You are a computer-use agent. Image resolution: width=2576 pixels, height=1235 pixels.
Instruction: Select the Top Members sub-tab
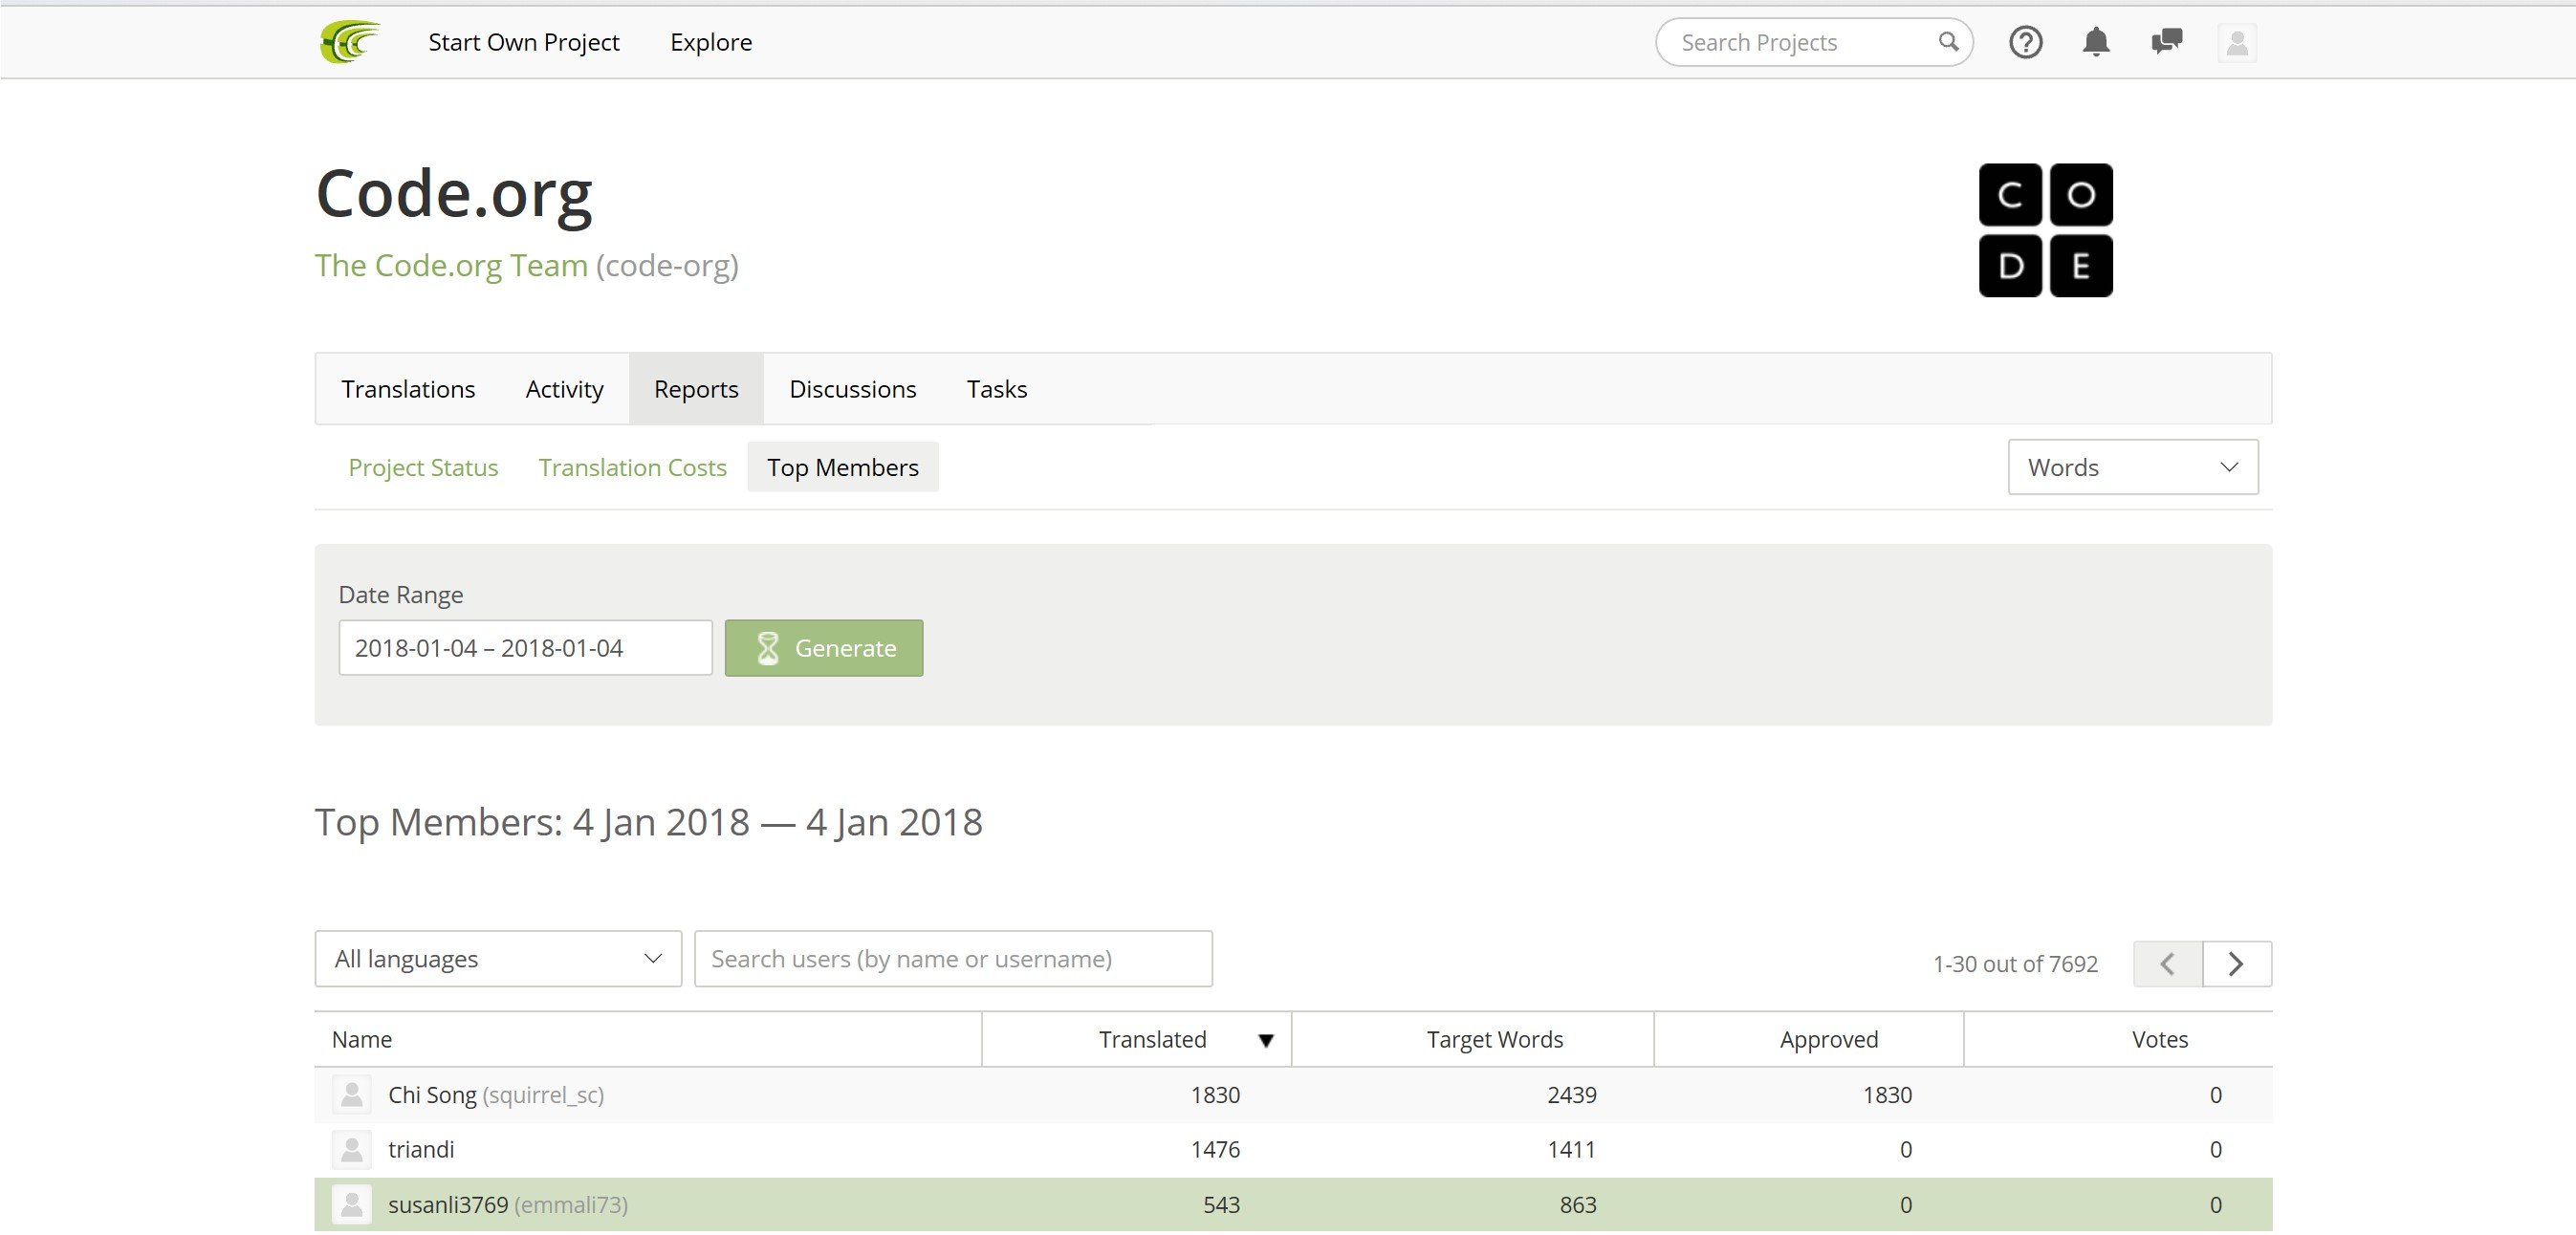(842, 467)
